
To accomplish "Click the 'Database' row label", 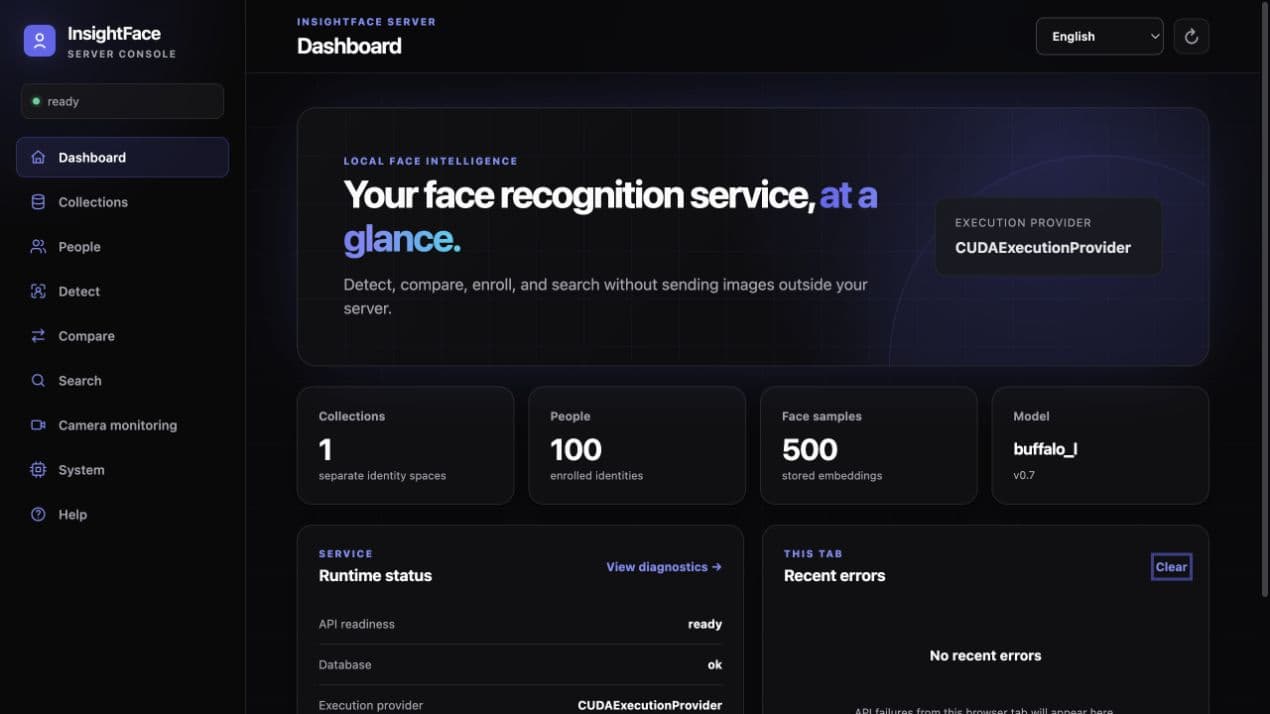I will click(345, 664).
